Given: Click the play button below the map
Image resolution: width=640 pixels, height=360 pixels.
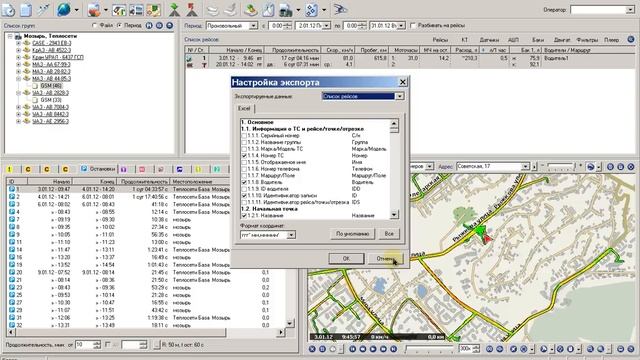Looking at the screenshot, I should coord(373,349).
